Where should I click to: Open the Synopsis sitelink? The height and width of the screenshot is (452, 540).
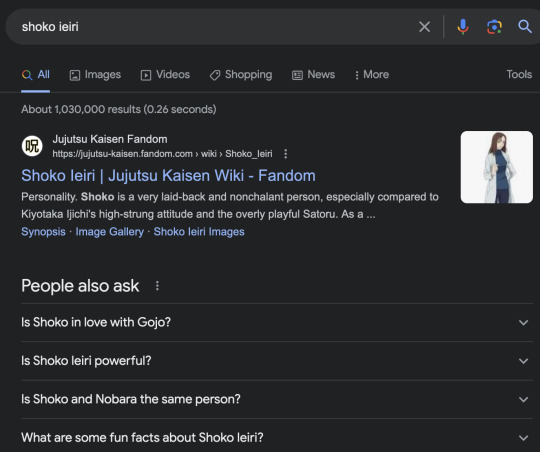(x=43, y=232)
